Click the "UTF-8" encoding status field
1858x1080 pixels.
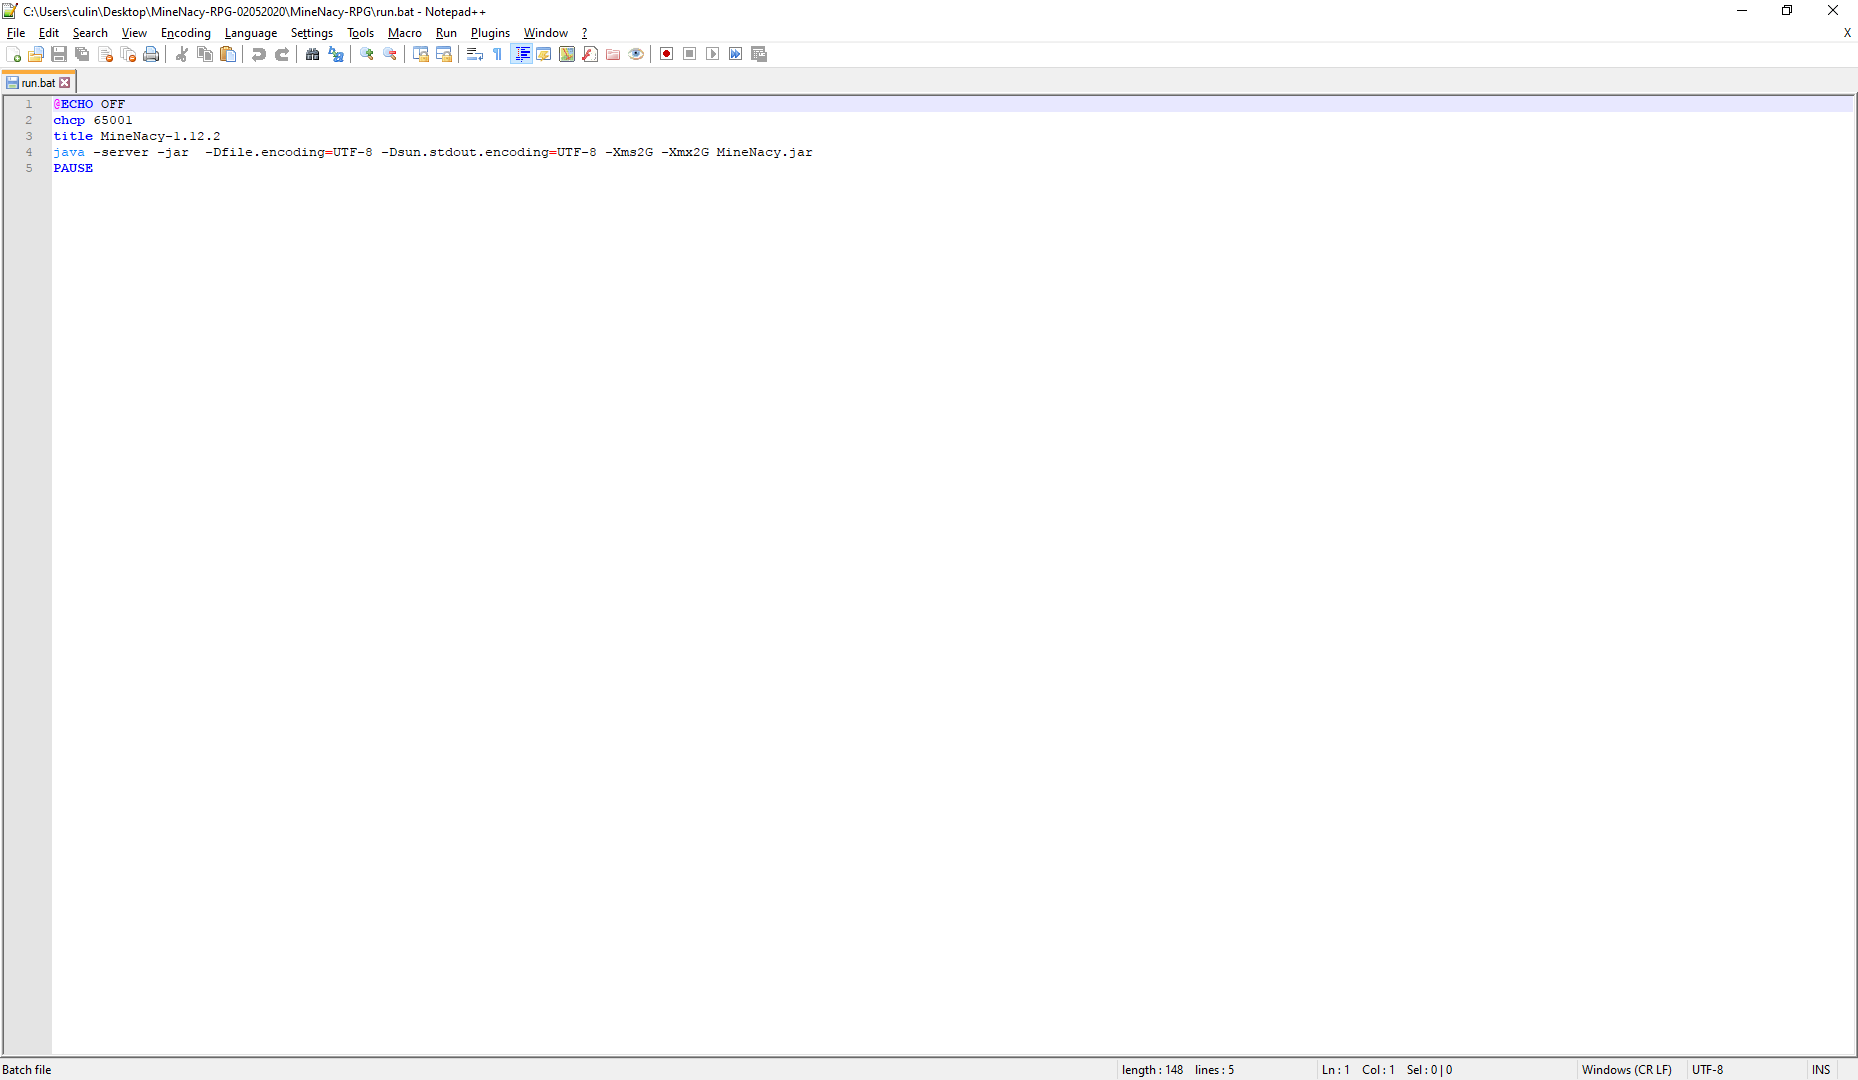1708,1070
